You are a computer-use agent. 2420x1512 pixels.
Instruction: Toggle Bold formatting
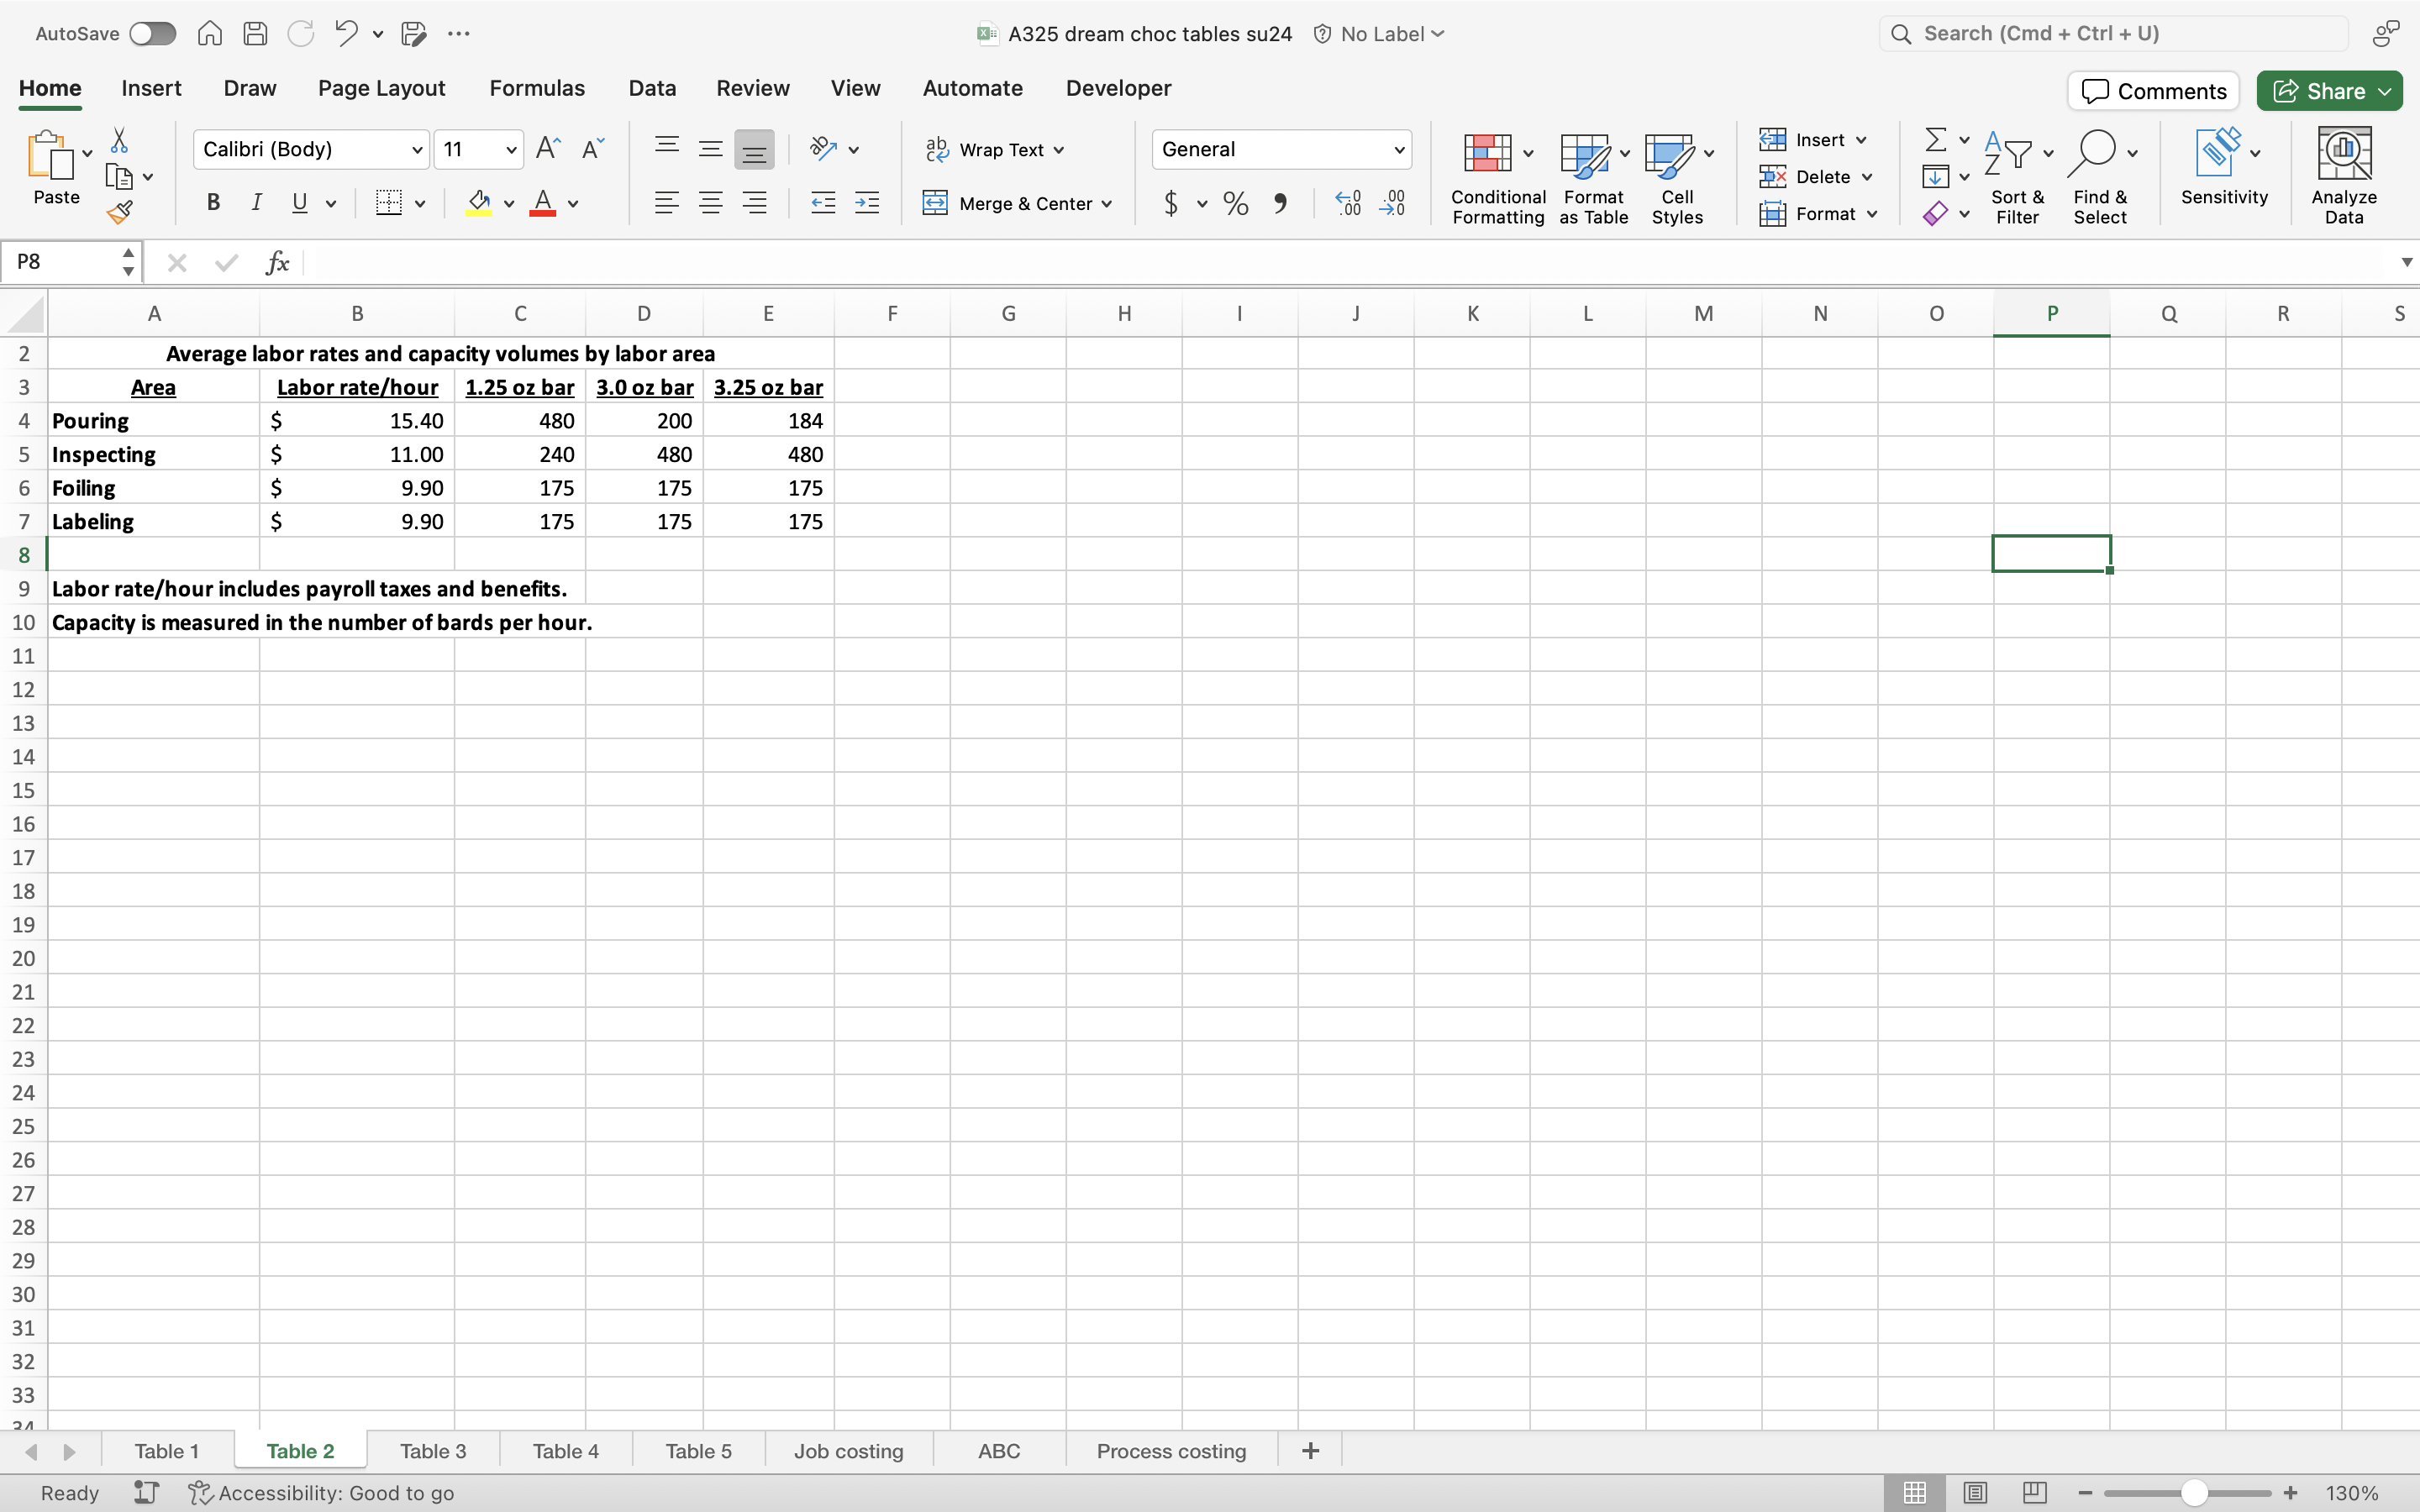(213, 203)
